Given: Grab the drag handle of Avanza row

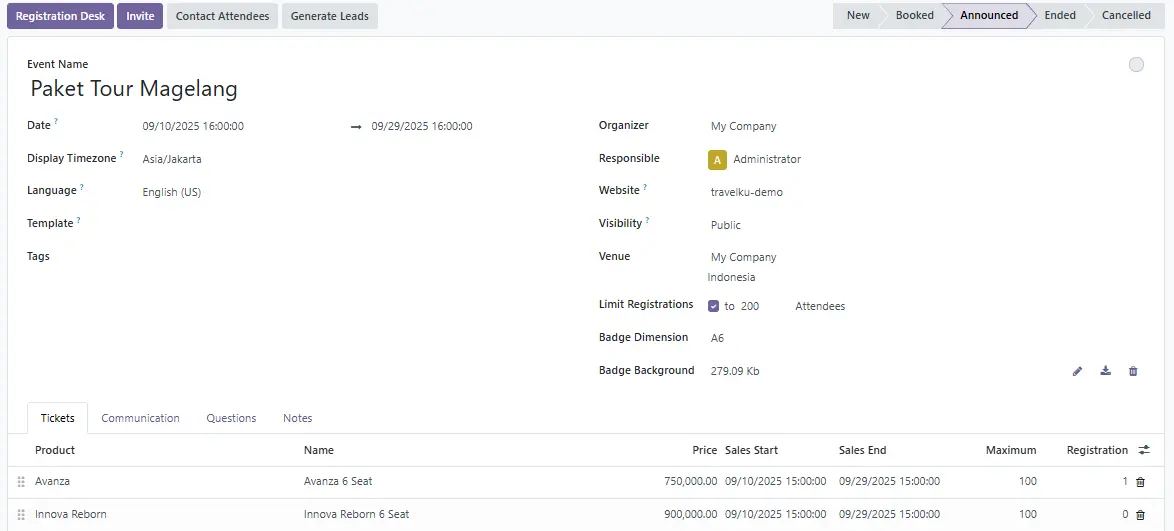Looking at the screenshot, I should [x=21, y=482].
